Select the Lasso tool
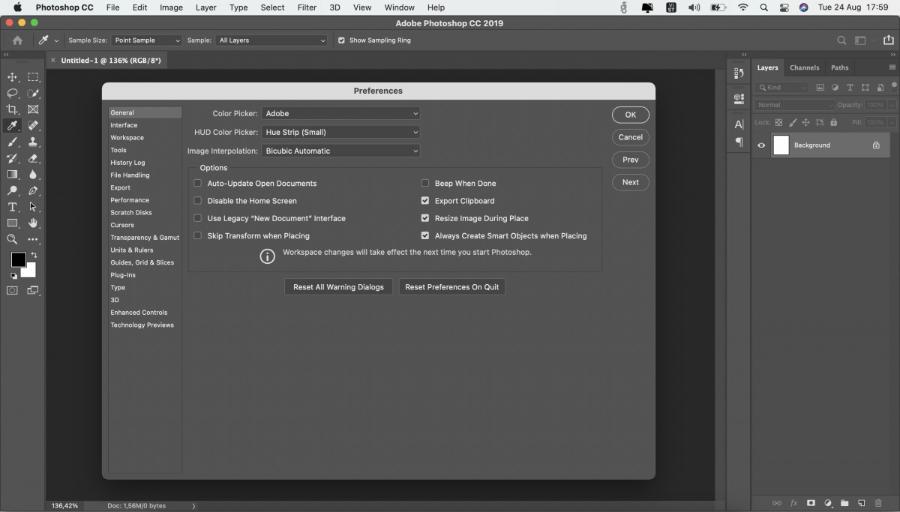Image resolution: width=900 pixels, height=512 pixels. 13,93
